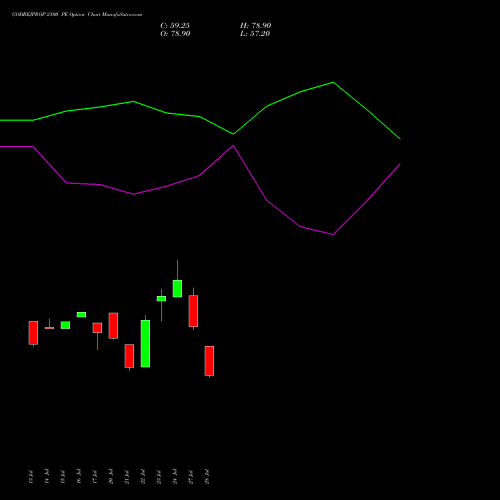
Task: Select the red candlestick for 13 Jul
Action: pos(33,333)
